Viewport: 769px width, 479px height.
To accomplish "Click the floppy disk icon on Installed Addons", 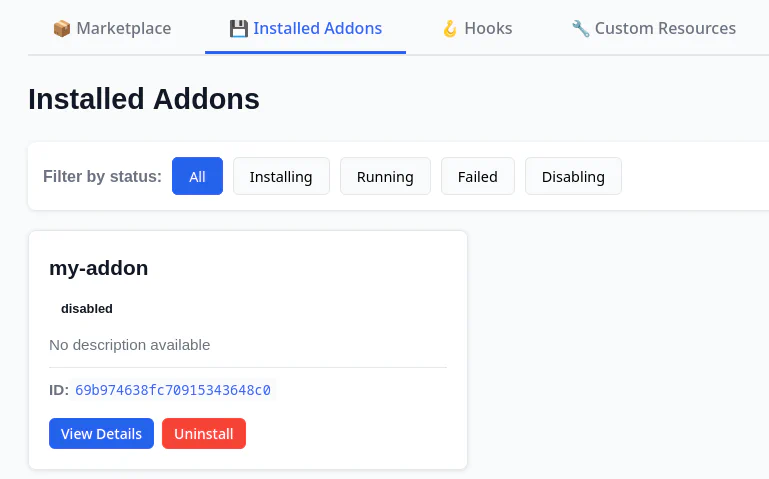I will tap(239, 29).
